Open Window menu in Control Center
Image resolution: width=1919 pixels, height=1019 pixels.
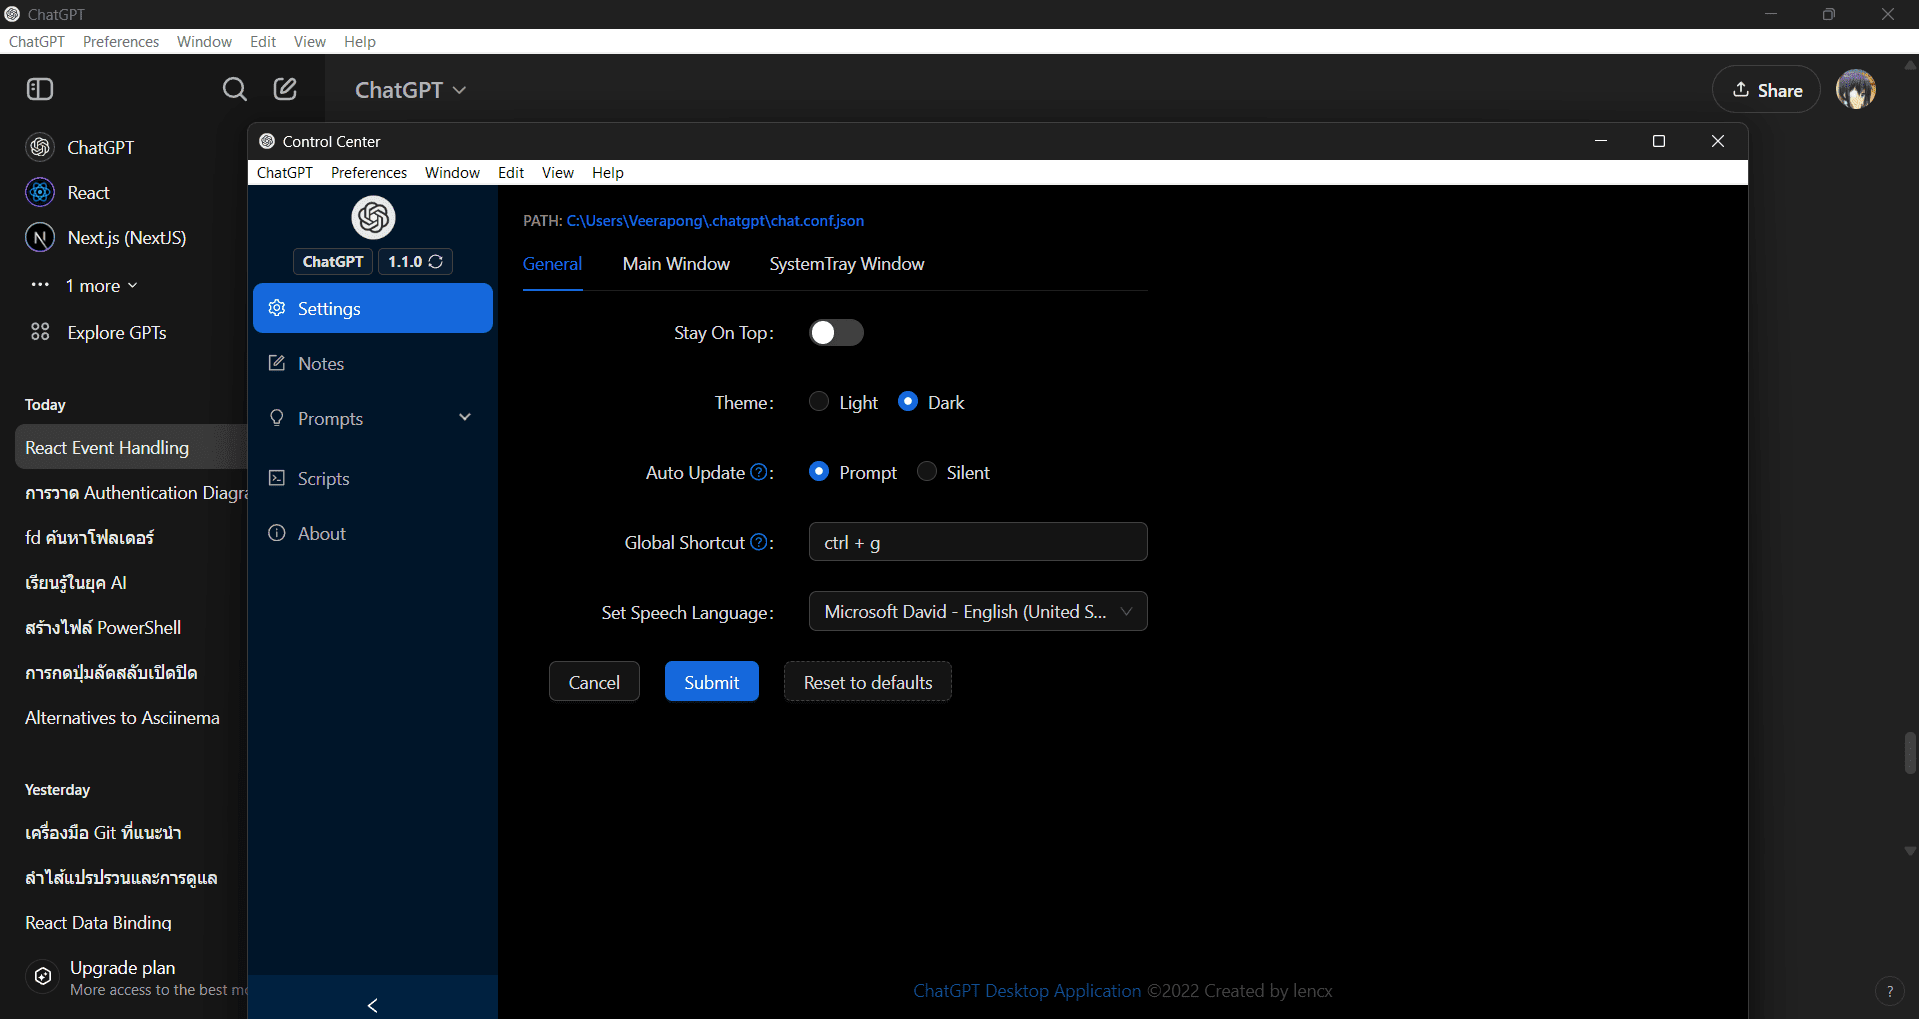(x=452, y=172)
